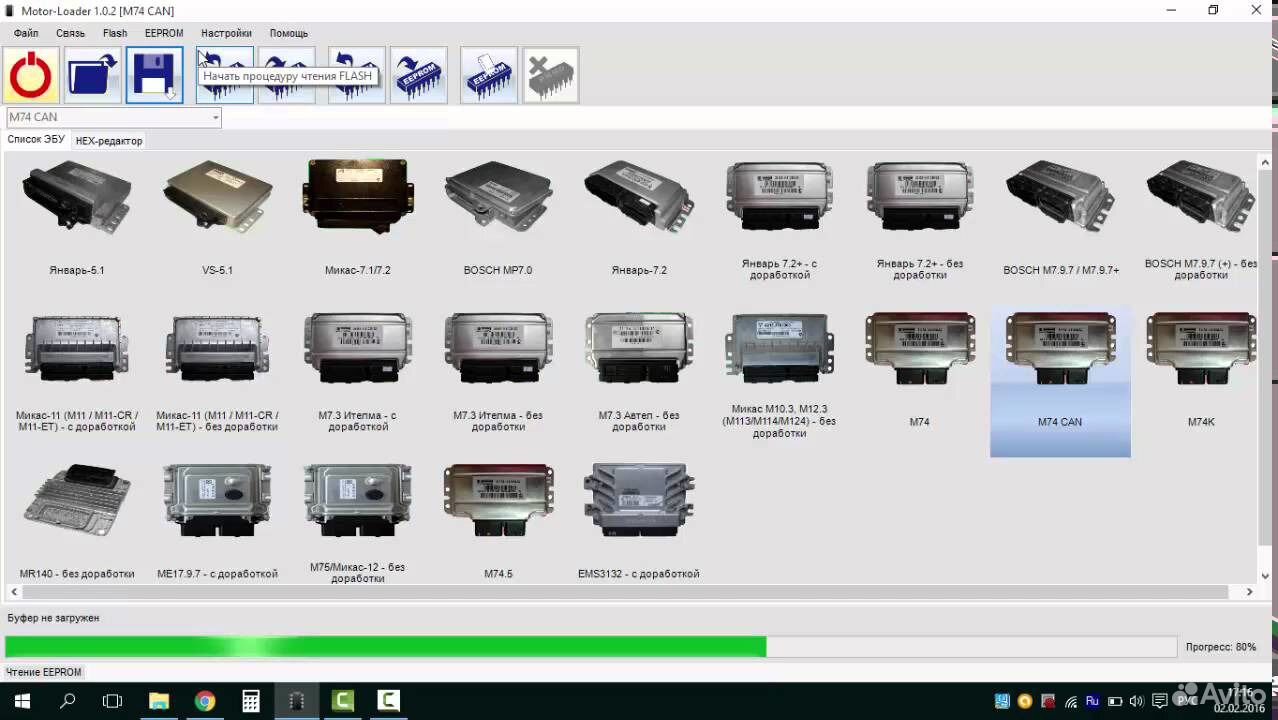1278x720 pixels.
Task: Open the Файл menu
Action: pos(26,33)
